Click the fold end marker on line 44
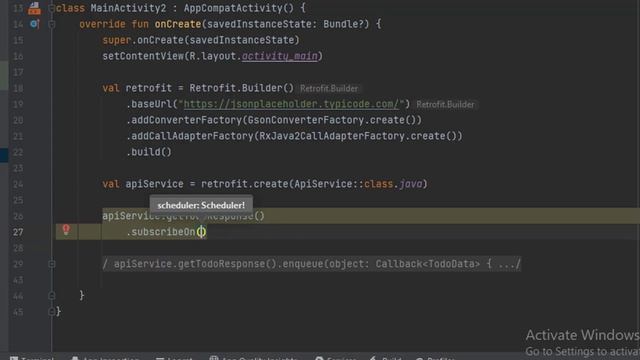The width and height of the screenshot is (640, 360). 52,295
